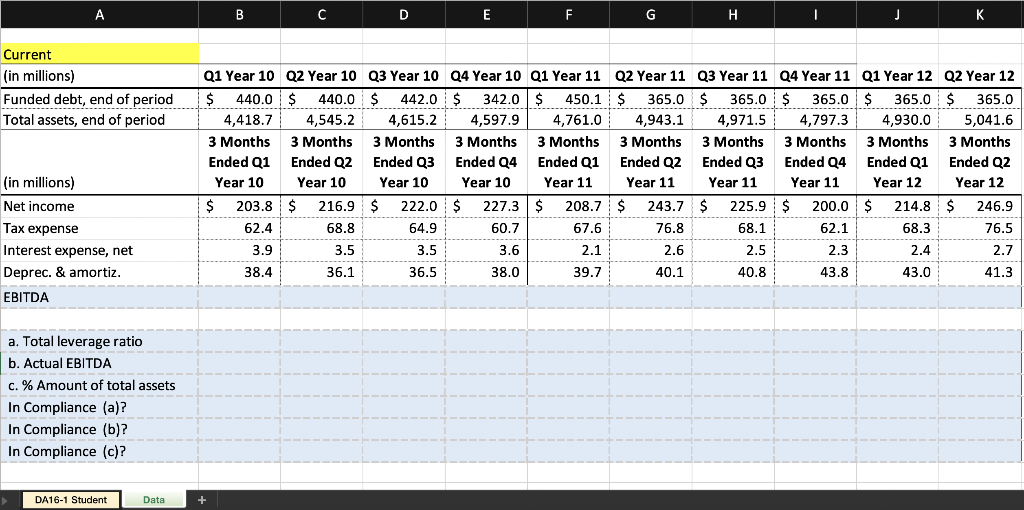Screen dimensions: 1024x510
Task: Click the 'Q3 Year 11' header cell
Action: (733, 76)
